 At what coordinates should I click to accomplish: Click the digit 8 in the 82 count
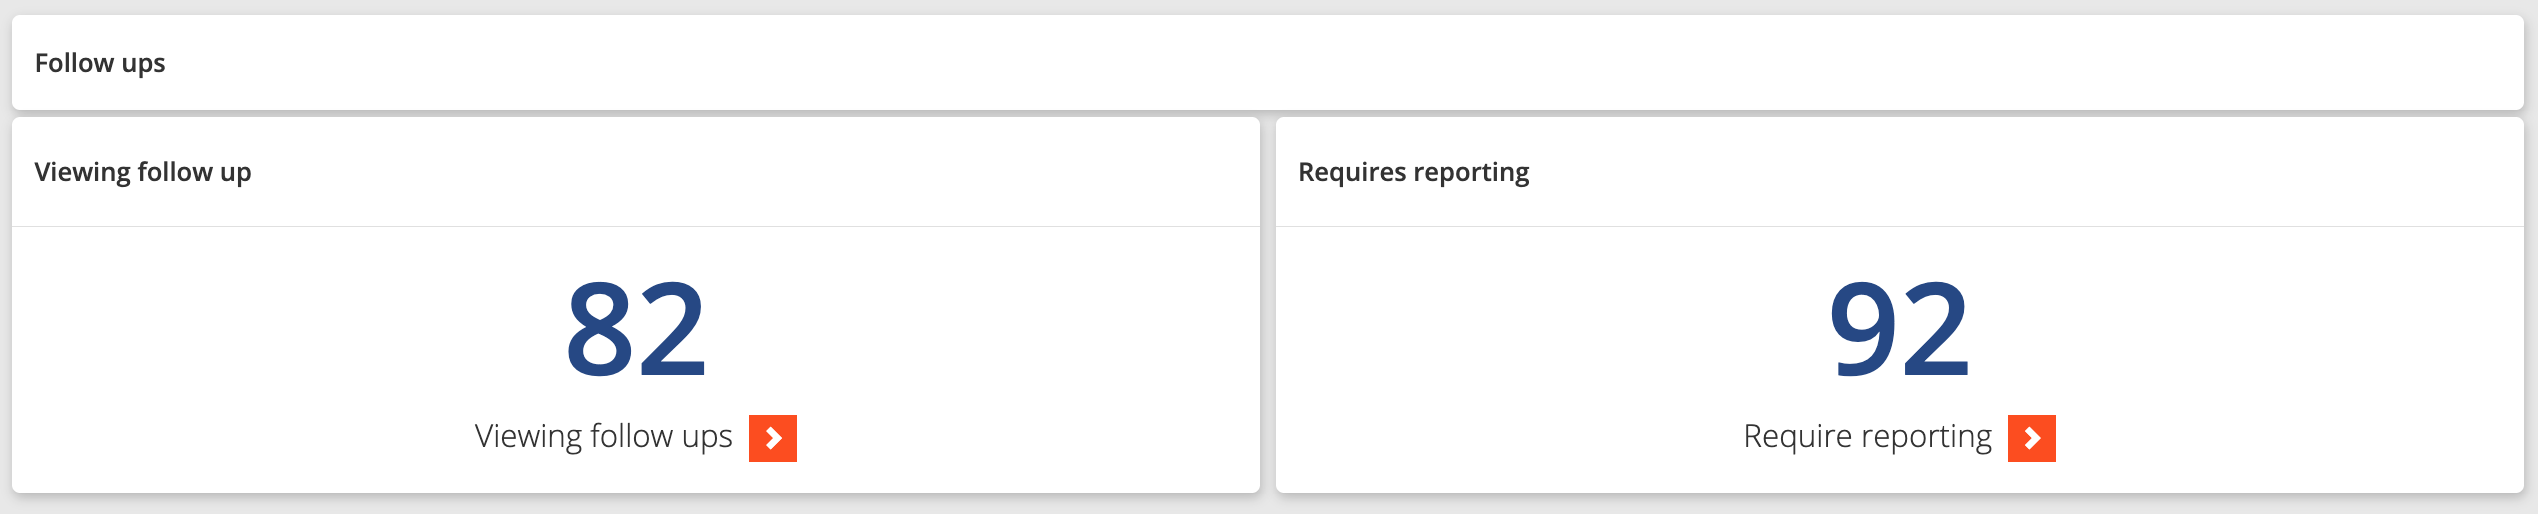600,329
